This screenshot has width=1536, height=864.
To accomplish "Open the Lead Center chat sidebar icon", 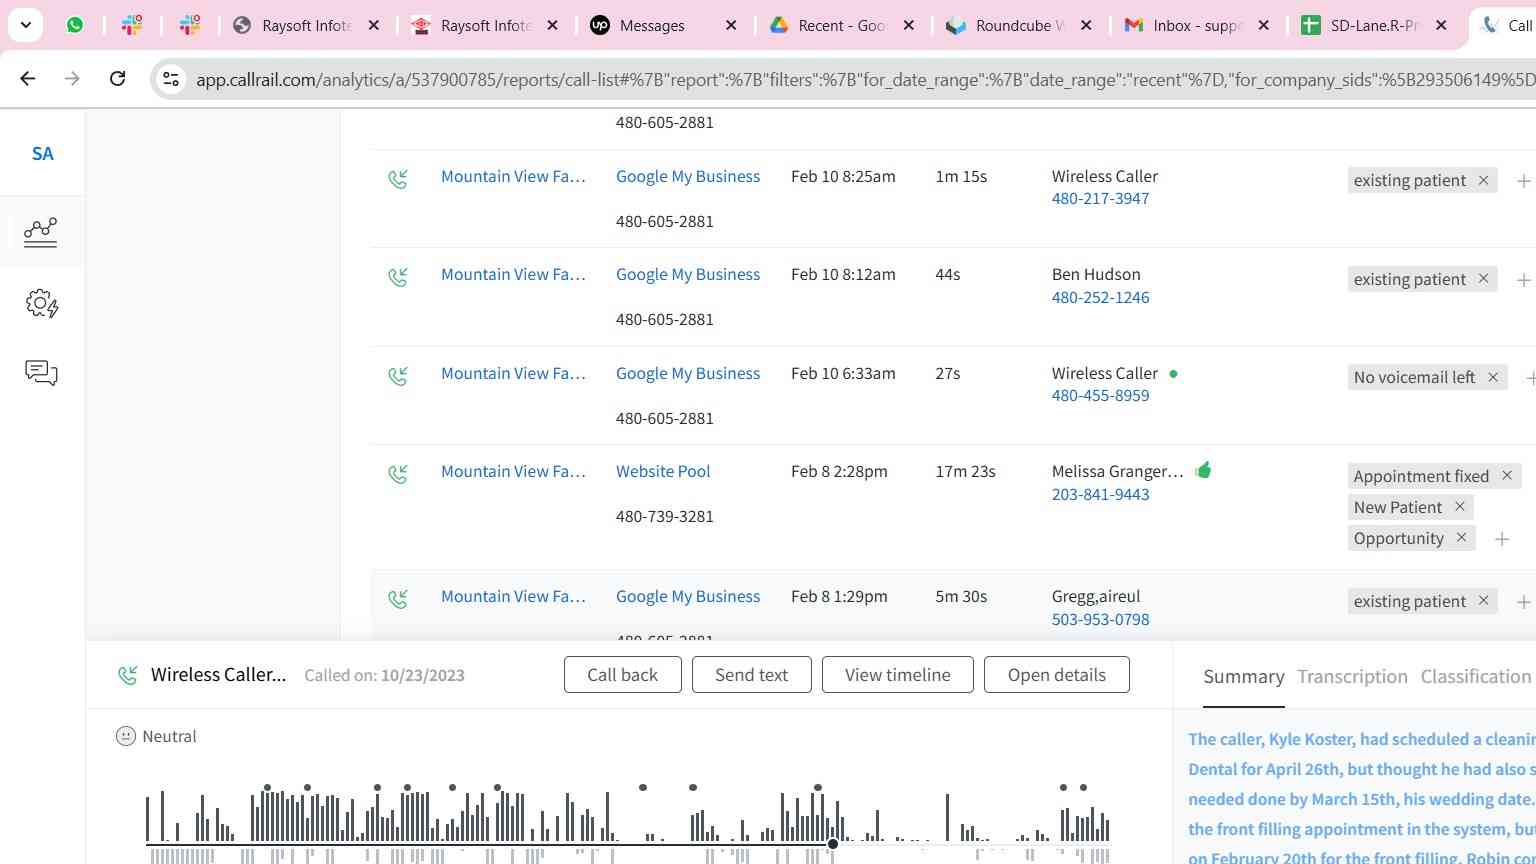I will (x=41, y=373).
